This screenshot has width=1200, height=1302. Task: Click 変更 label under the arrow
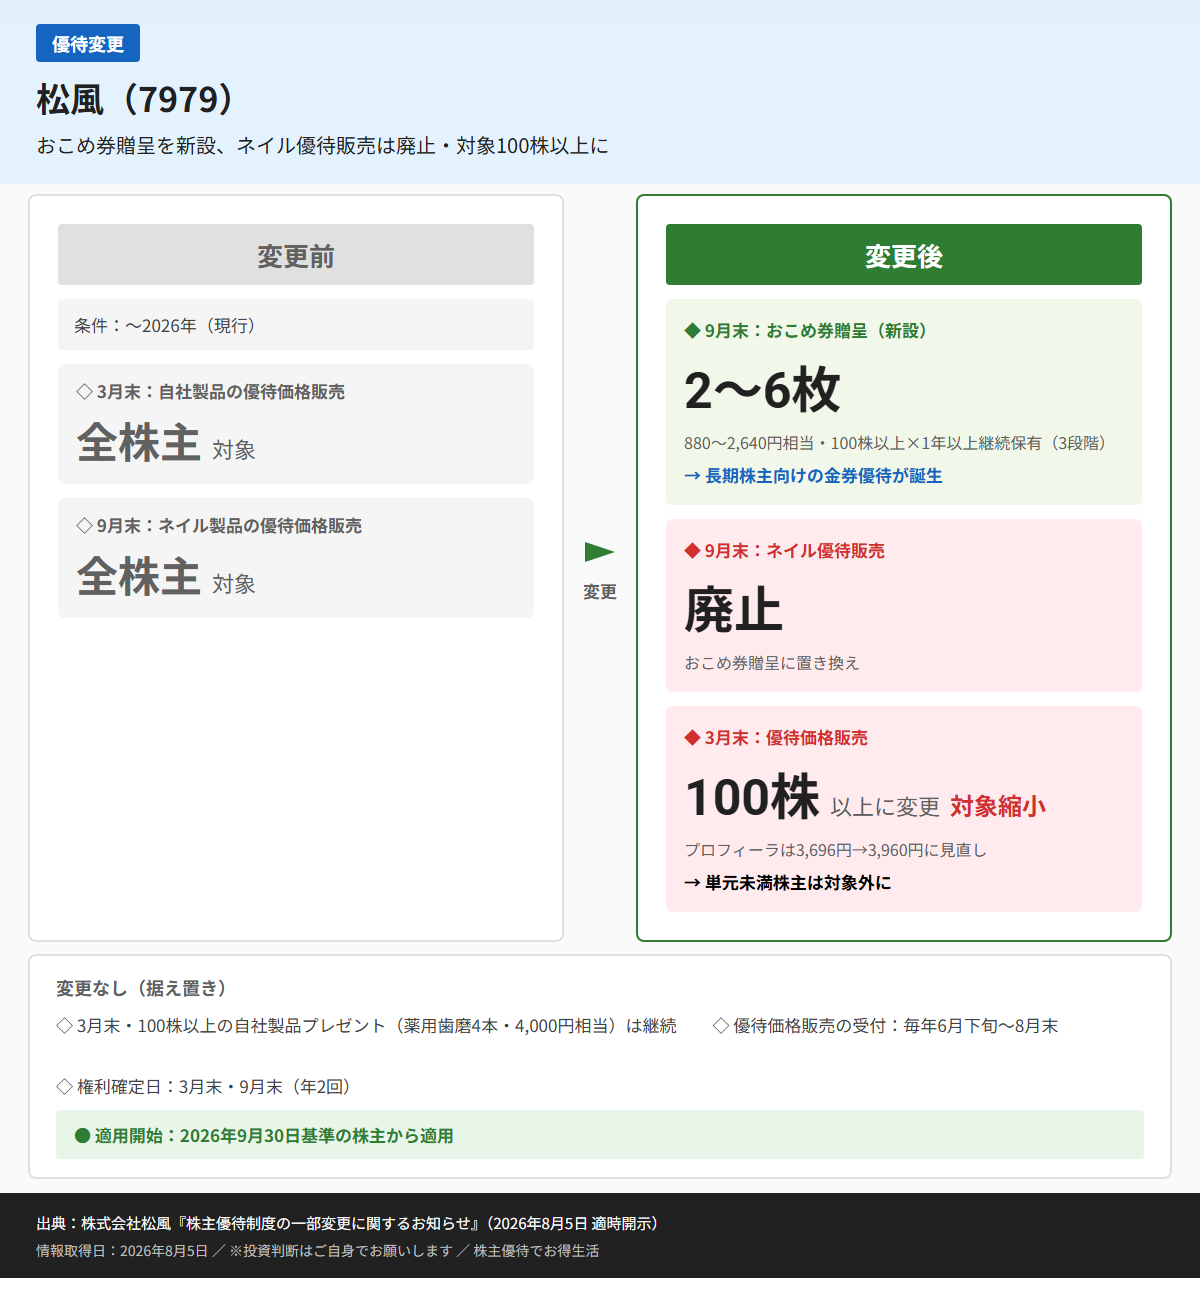(x=600, y=592)
